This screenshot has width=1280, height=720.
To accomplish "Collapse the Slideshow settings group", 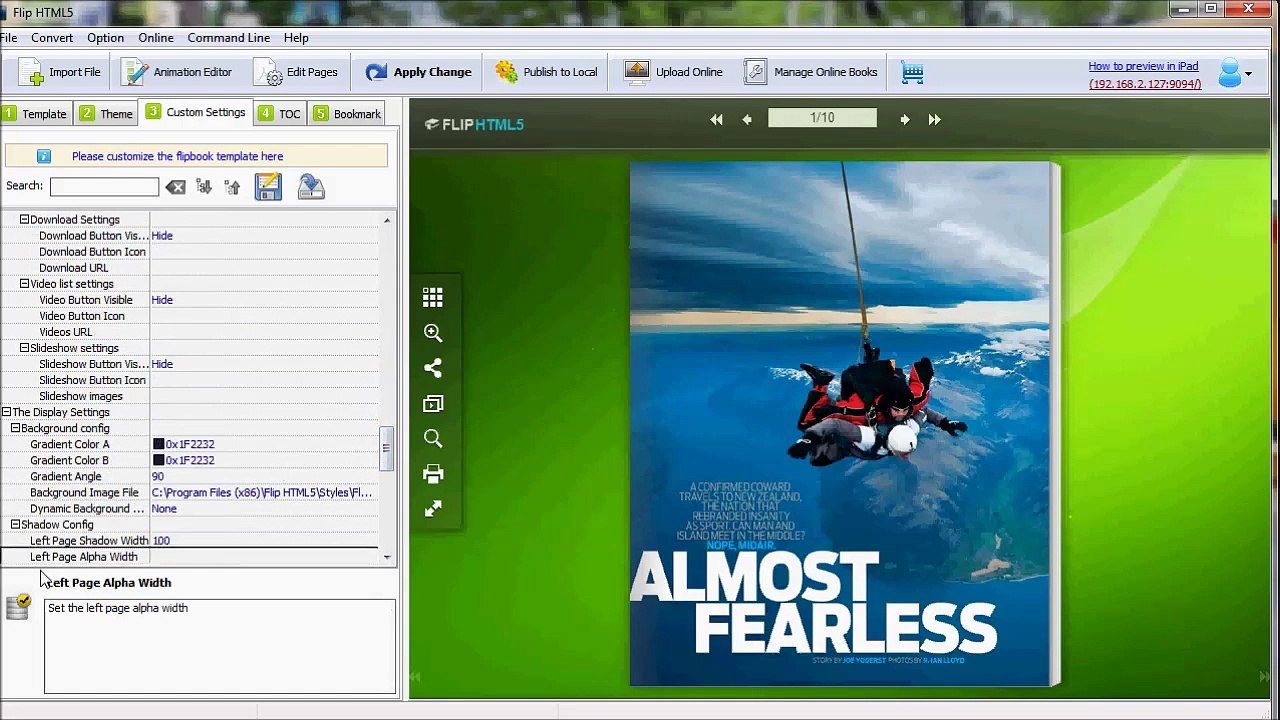I will point(24,348).
